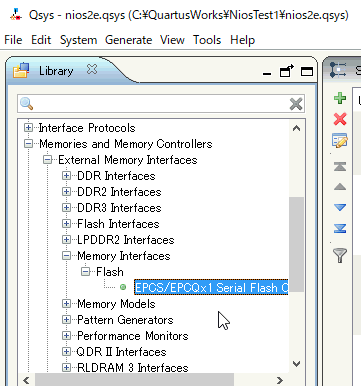The image size is (361, 386).
Task: Expand the Flash Interfaces node
Action: click(66, 224)
